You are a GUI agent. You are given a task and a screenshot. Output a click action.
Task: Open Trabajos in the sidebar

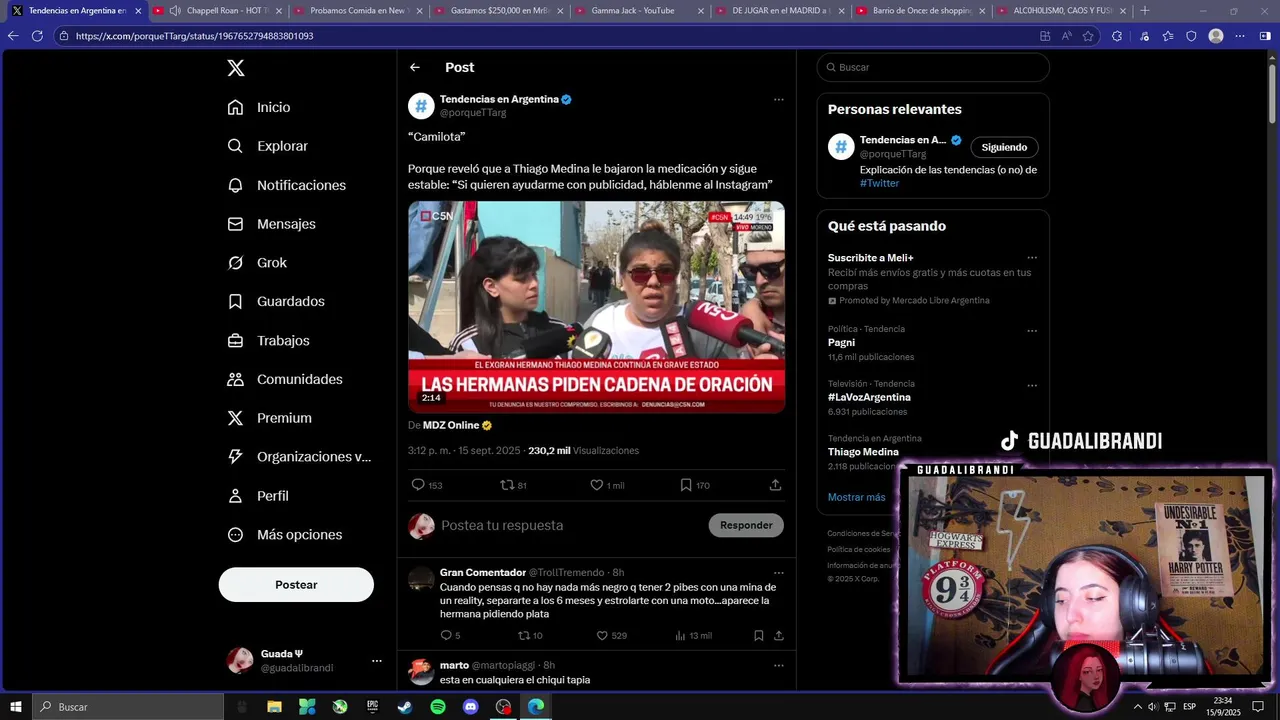268,340
